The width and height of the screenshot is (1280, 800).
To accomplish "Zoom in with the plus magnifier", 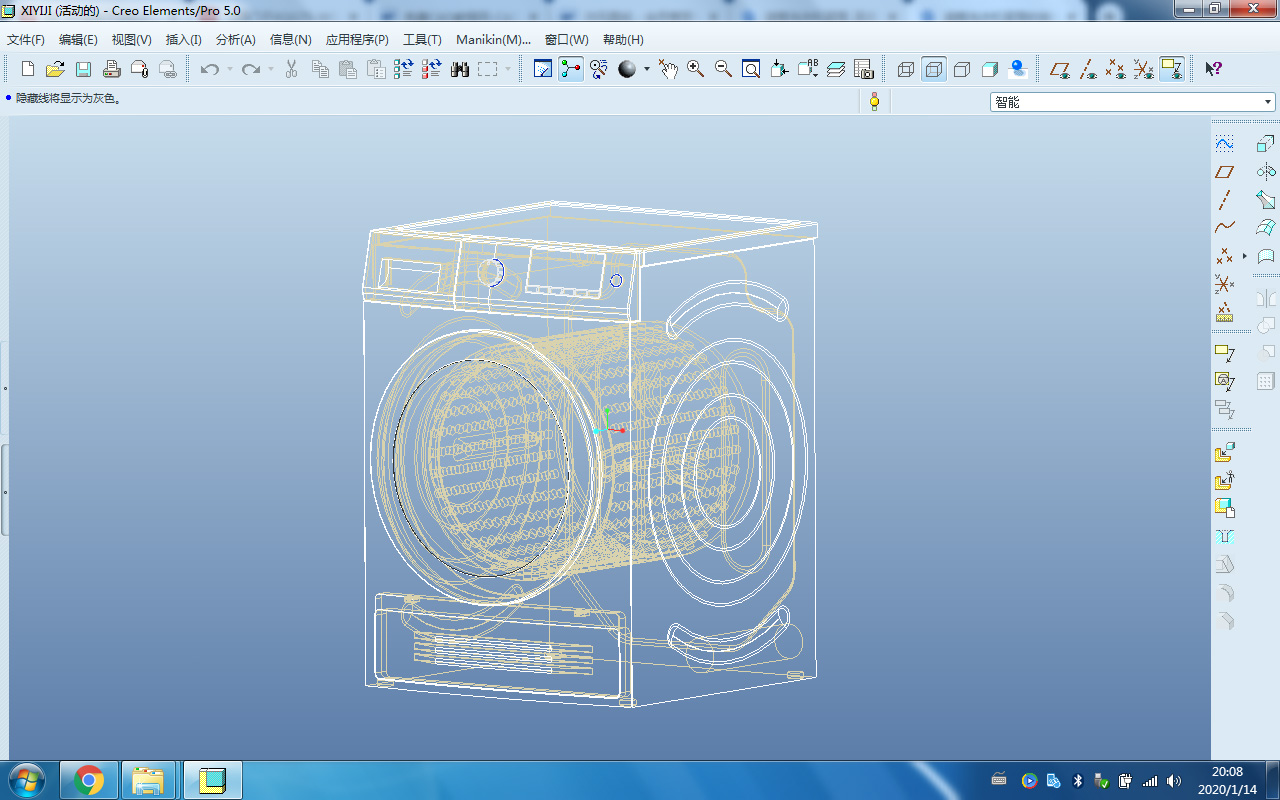I will 695,69.
